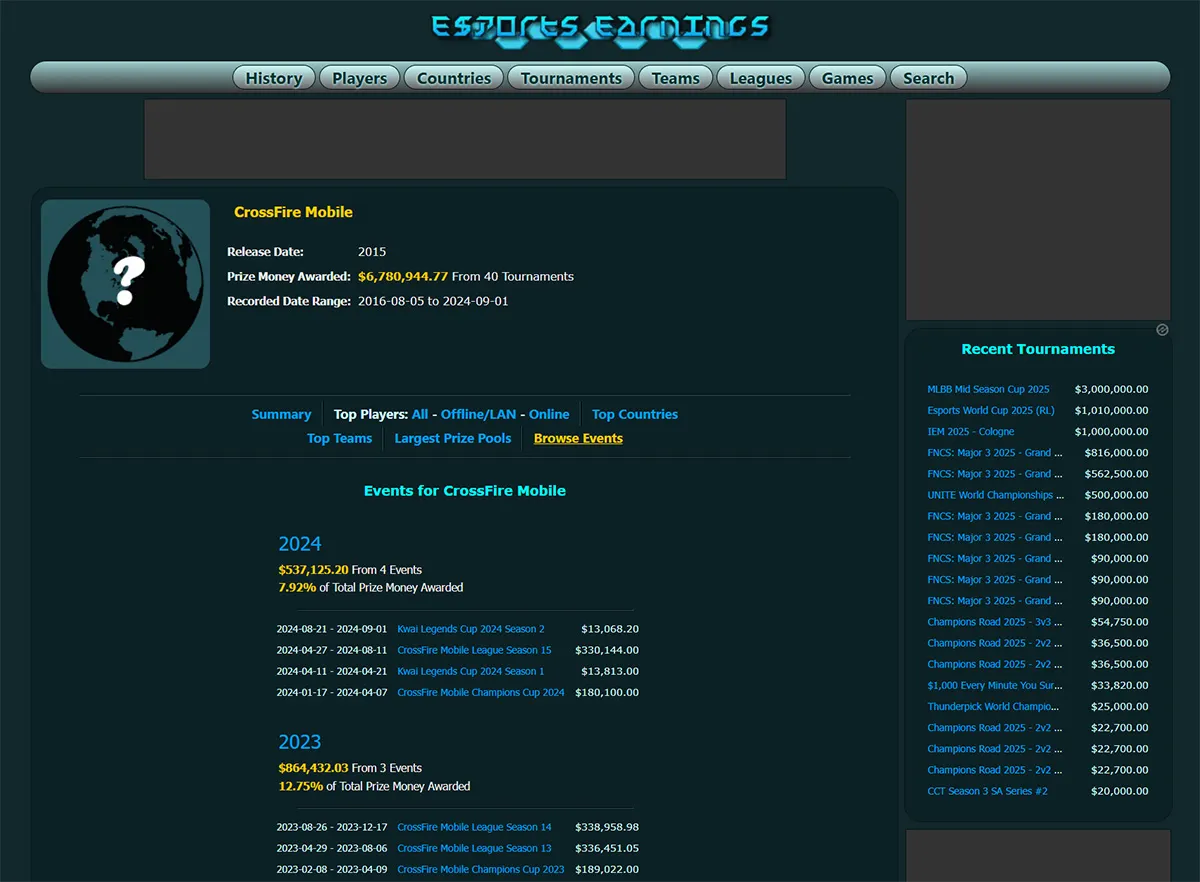
Task: Open the Largest Prize Pools tab
Action: 452,438
